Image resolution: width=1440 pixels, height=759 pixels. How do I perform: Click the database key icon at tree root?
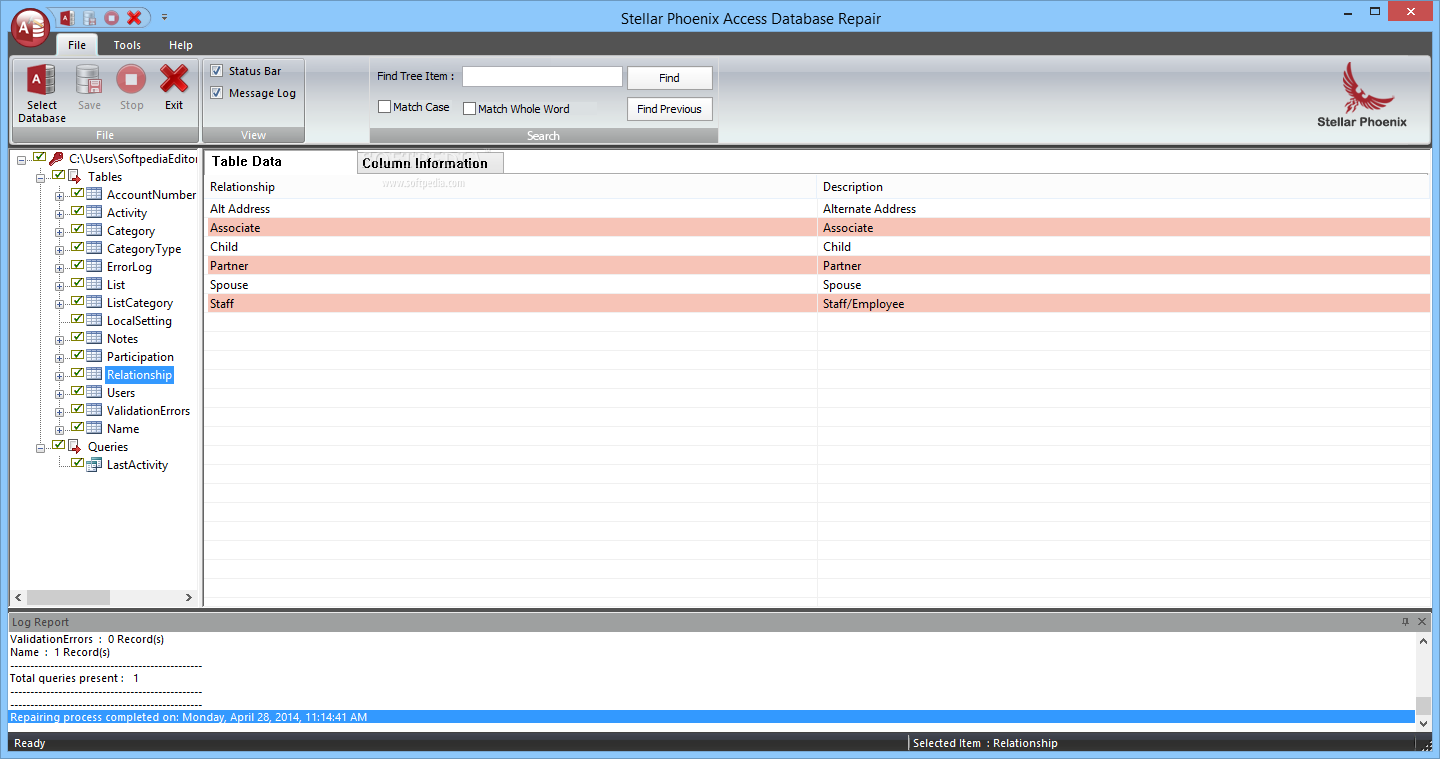tap(57, 158)
